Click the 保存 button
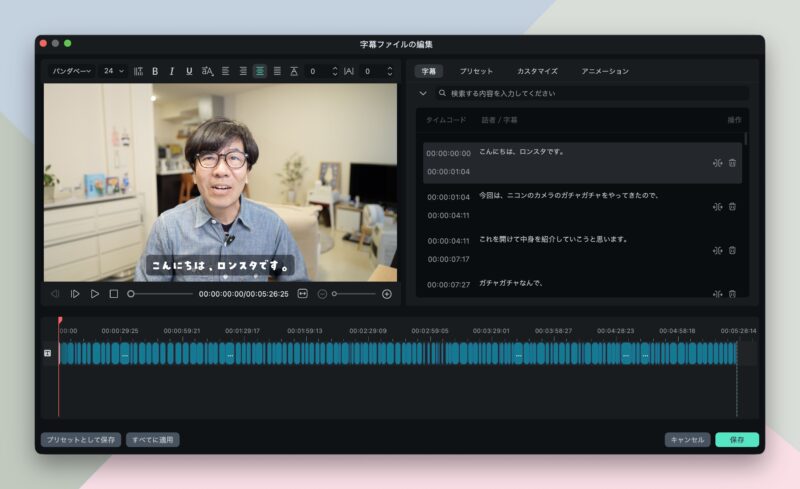This screenshot has width=800, height=489. point(737,439)
